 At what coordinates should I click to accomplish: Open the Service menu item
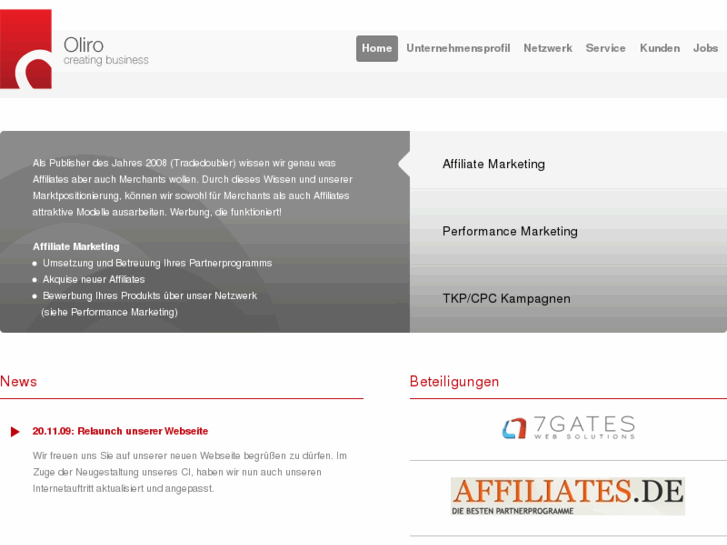point(606,48)
